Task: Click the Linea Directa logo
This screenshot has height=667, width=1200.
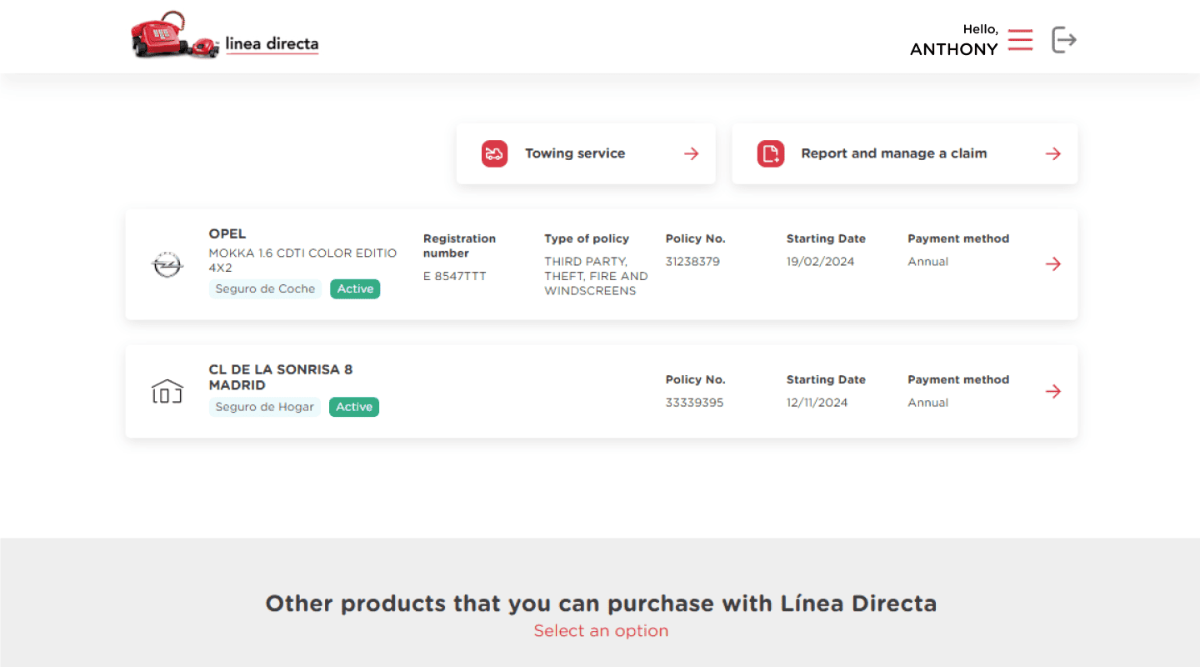Action: pos(225,35)
